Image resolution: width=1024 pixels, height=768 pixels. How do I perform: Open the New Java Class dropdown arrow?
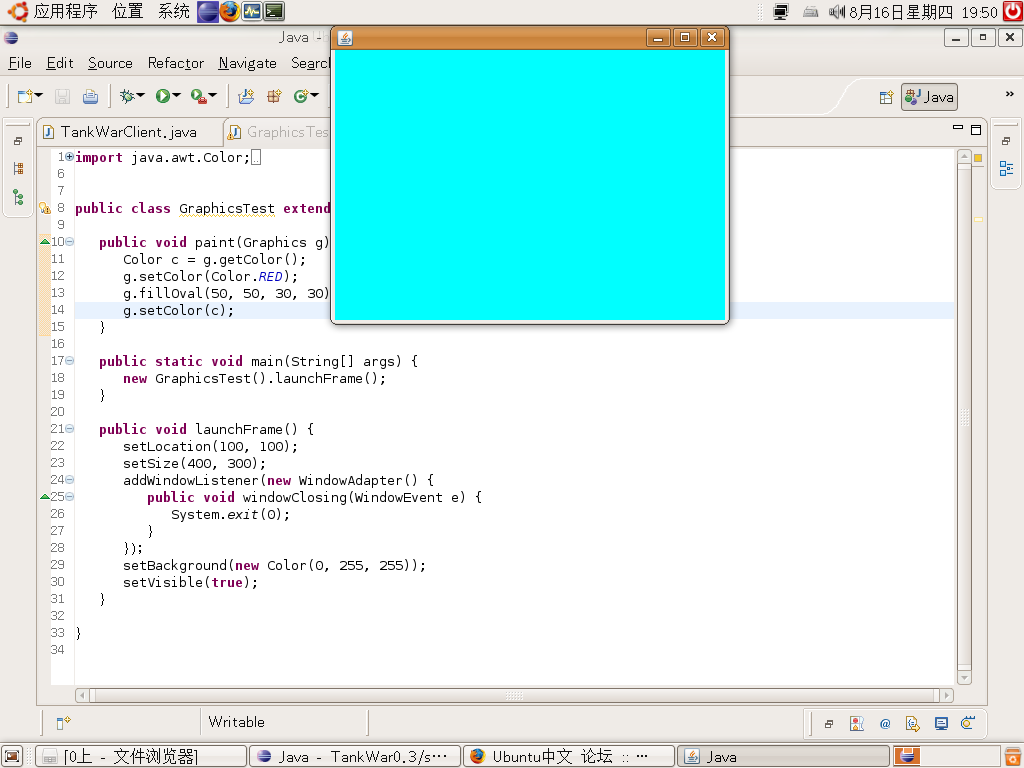point(315,96)
